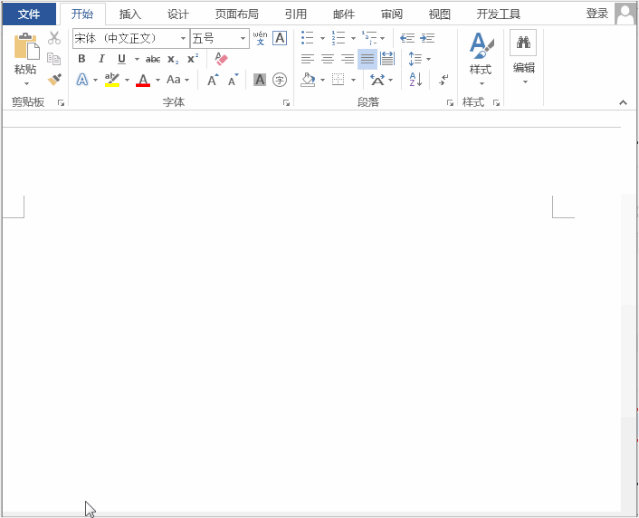Switch to the 审阅 Review tab
The image size is (639, 518).
(392, 14)
